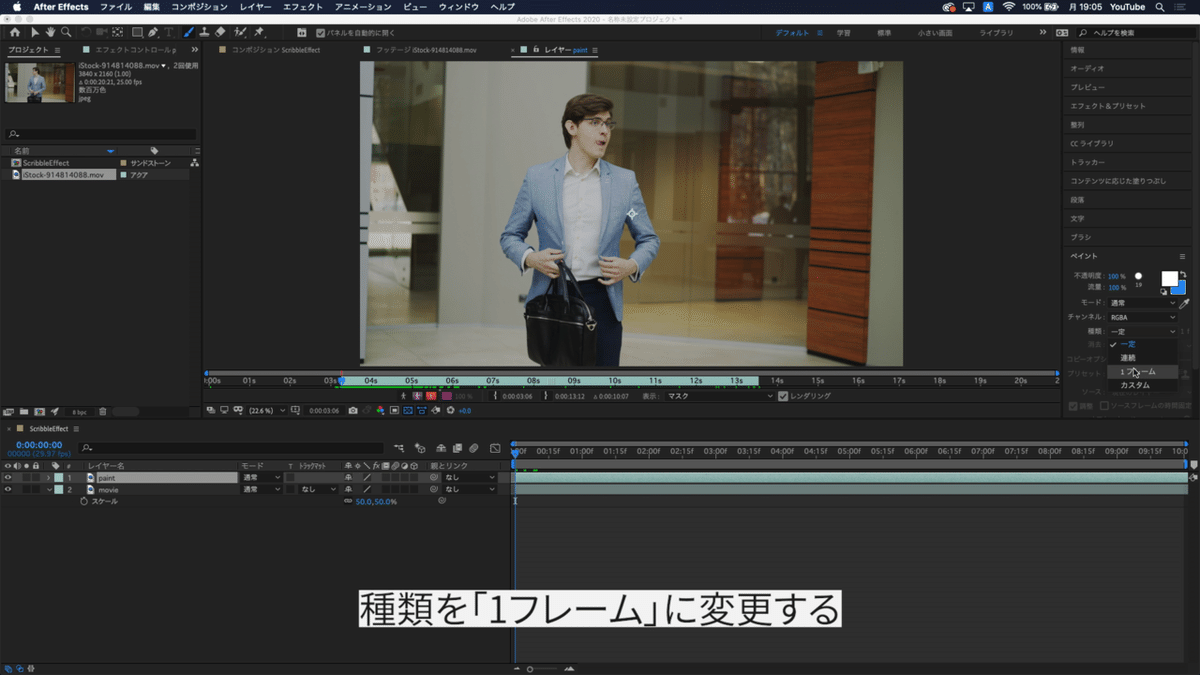Open the 文字 panel

coord(1077,218)
